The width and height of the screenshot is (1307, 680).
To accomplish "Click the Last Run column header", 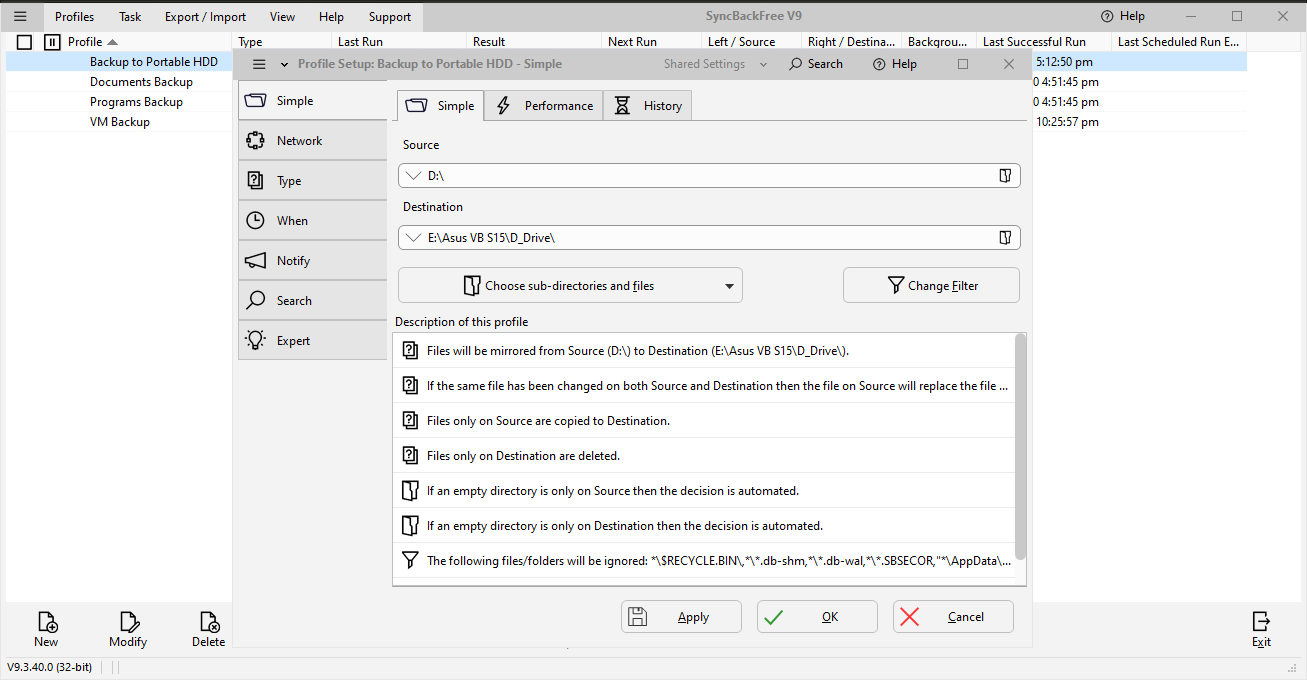I will coord(399,42).
